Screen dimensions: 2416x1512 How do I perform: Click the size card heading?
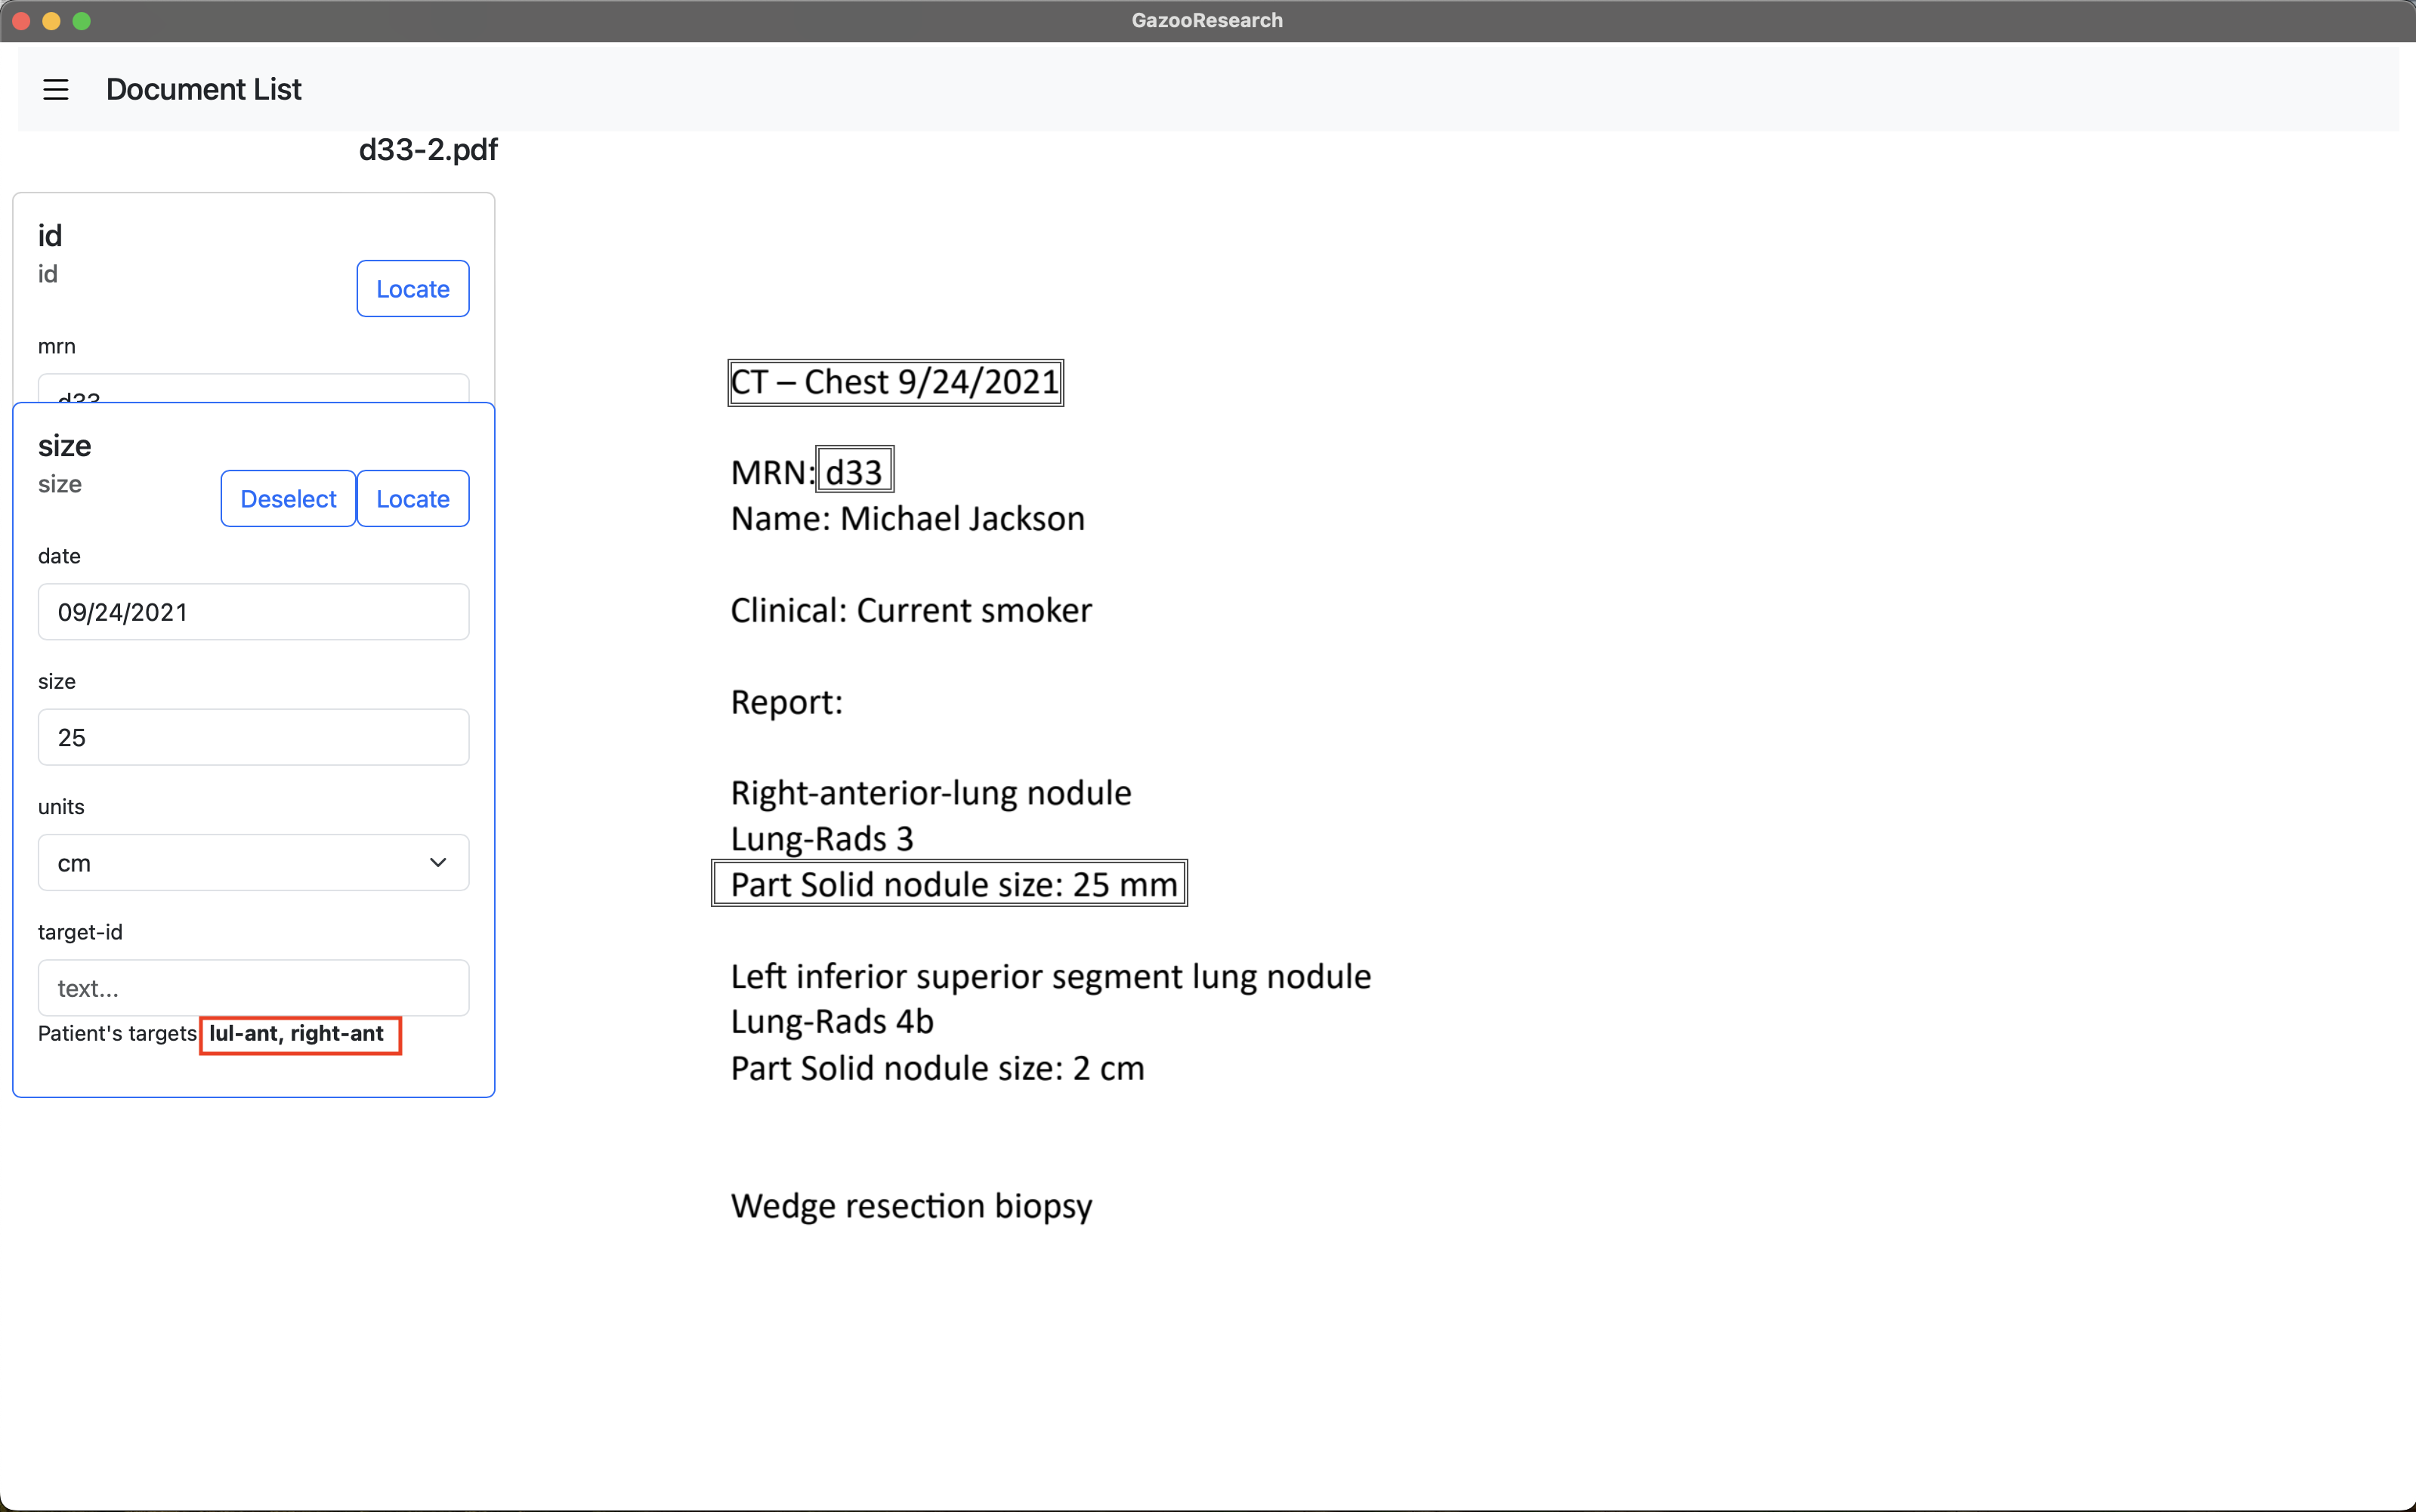click(65, 446)
